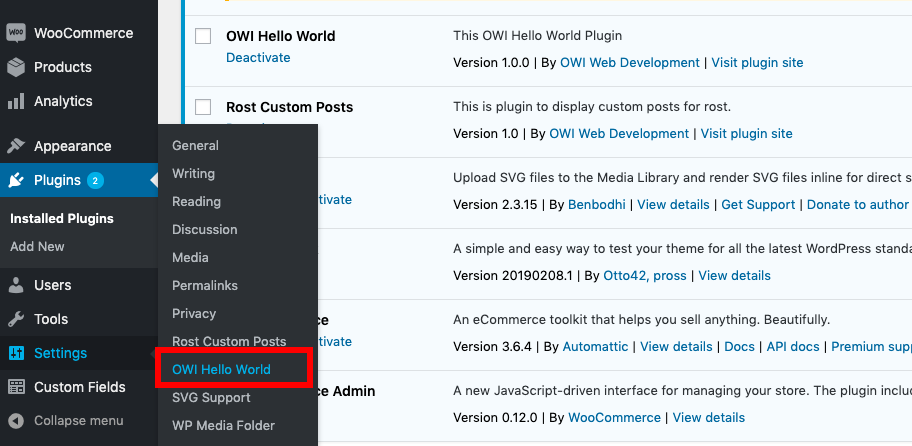Open the API docs link
Viewport: 912px width, 446px height.
pos(793,347)
